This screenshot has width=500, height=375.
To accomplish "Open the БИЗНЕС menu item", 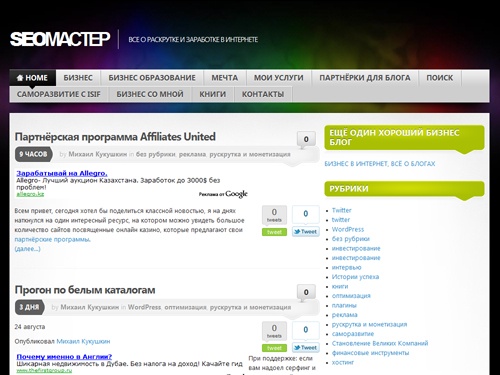I will pyautogui.click(x=78, y=78).
